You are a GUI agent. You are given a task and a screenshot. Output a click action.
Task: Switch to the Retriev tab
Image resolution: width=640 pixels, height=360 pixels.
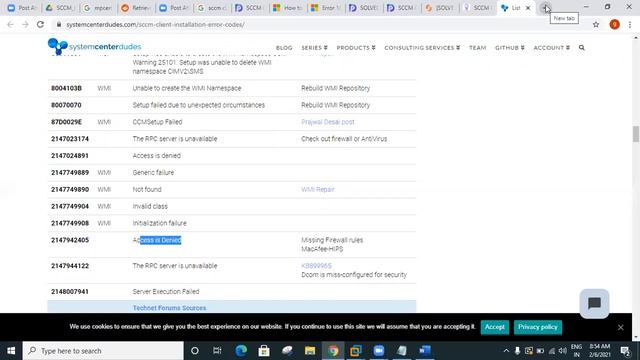pos(136,8)
